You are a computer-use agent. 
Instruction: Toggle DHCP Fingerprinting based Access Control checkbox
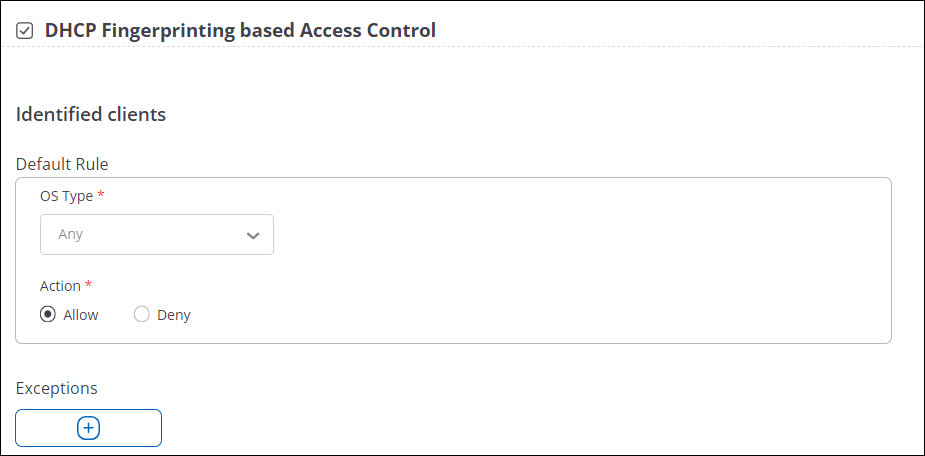[x=25, y=31]
